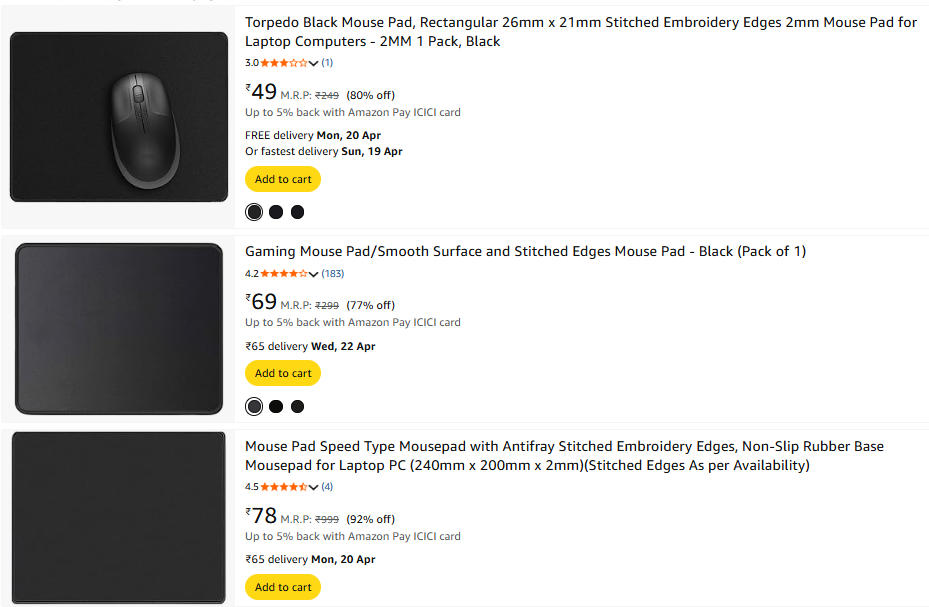Expand the 4.5 star rating chevron
929x607 pixels.
[x=314, y=488]
